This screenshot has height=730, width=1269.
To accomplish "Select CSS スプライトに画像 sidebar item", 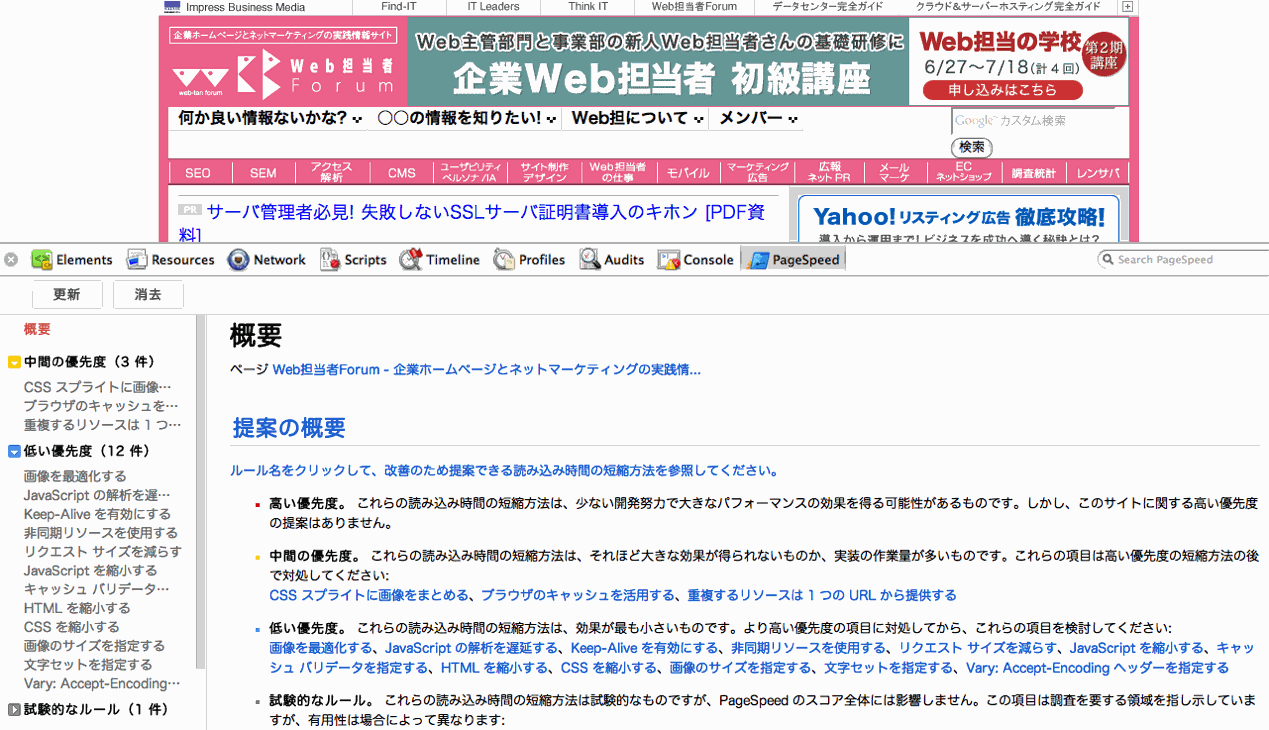I will [98, 387].
